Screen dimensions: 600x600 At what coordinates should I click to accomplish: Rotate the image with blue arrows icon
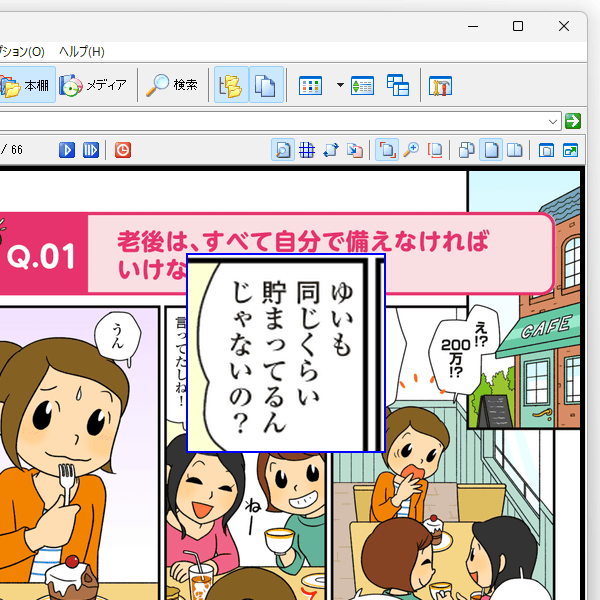coord(331,150)
